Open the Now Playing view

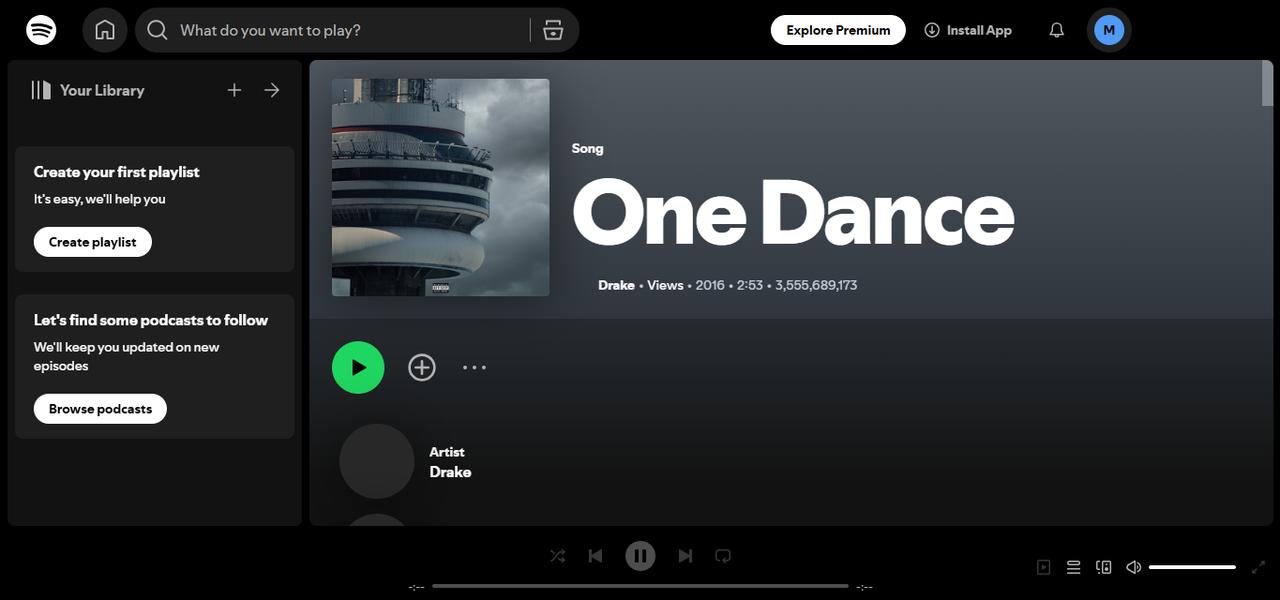[x=1043, y=566]
